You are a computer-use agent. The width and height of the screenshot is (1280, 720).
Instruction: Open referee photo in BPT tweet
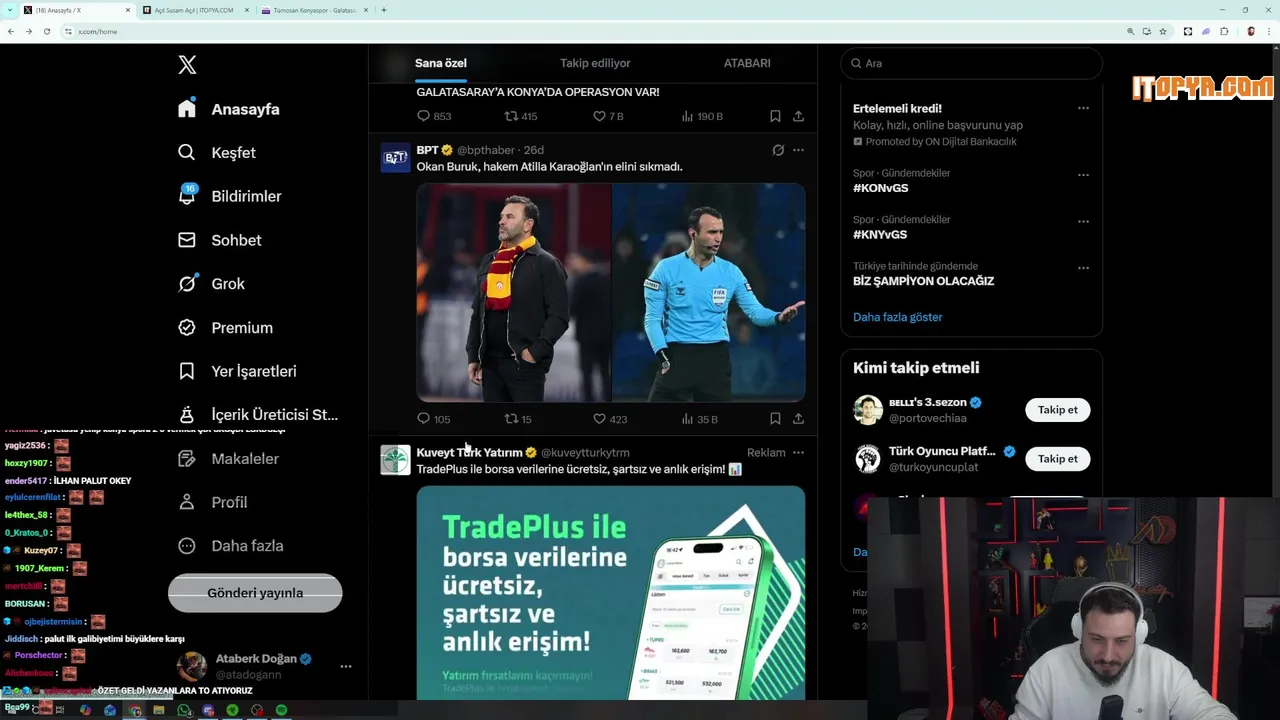(709, 292)
